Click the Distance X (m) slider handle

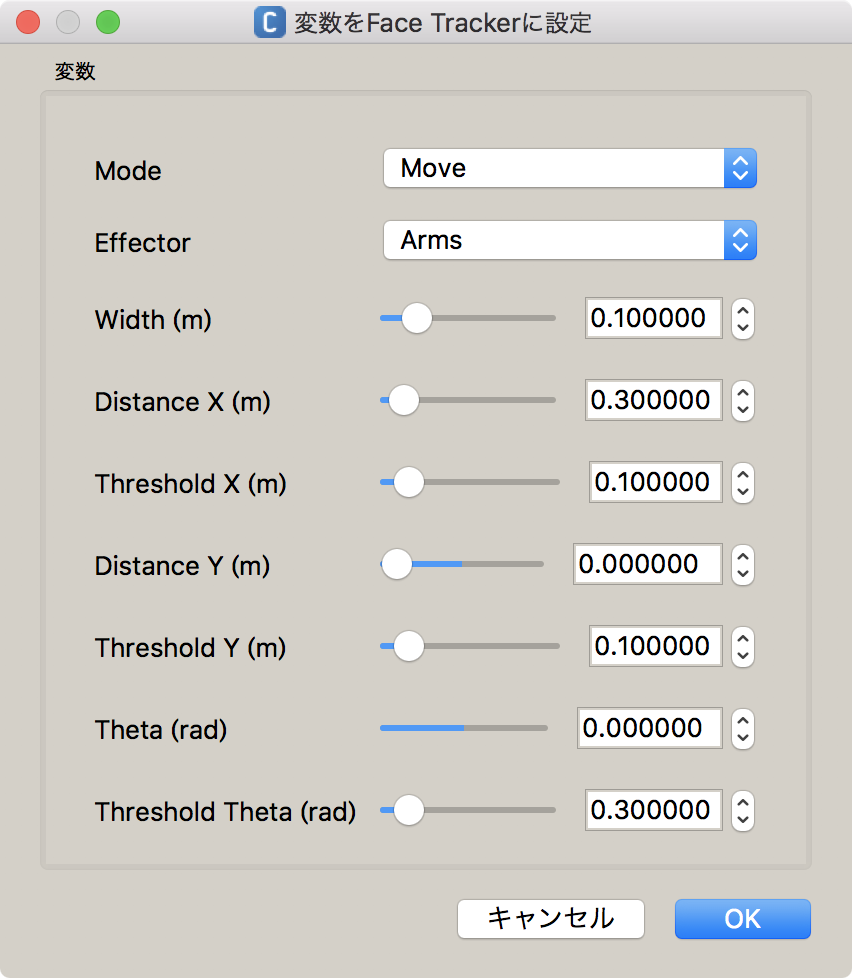pos(404,400)
